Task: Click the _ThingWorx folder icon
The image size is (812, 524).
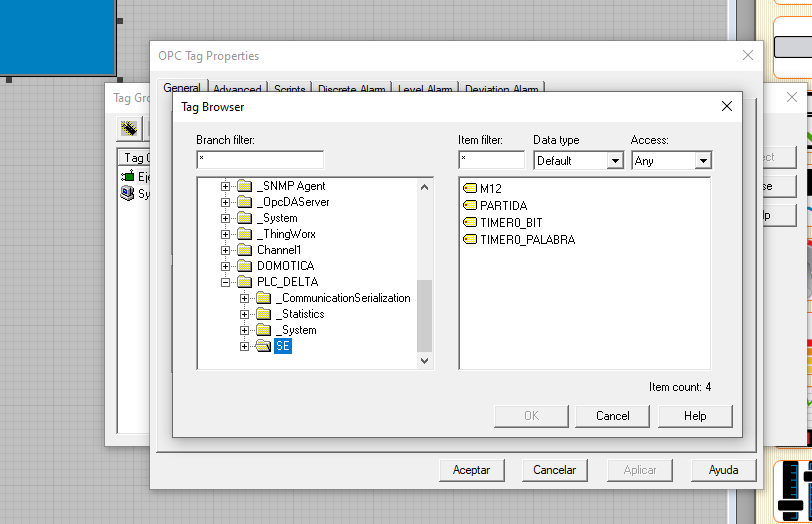Action: 244,234
